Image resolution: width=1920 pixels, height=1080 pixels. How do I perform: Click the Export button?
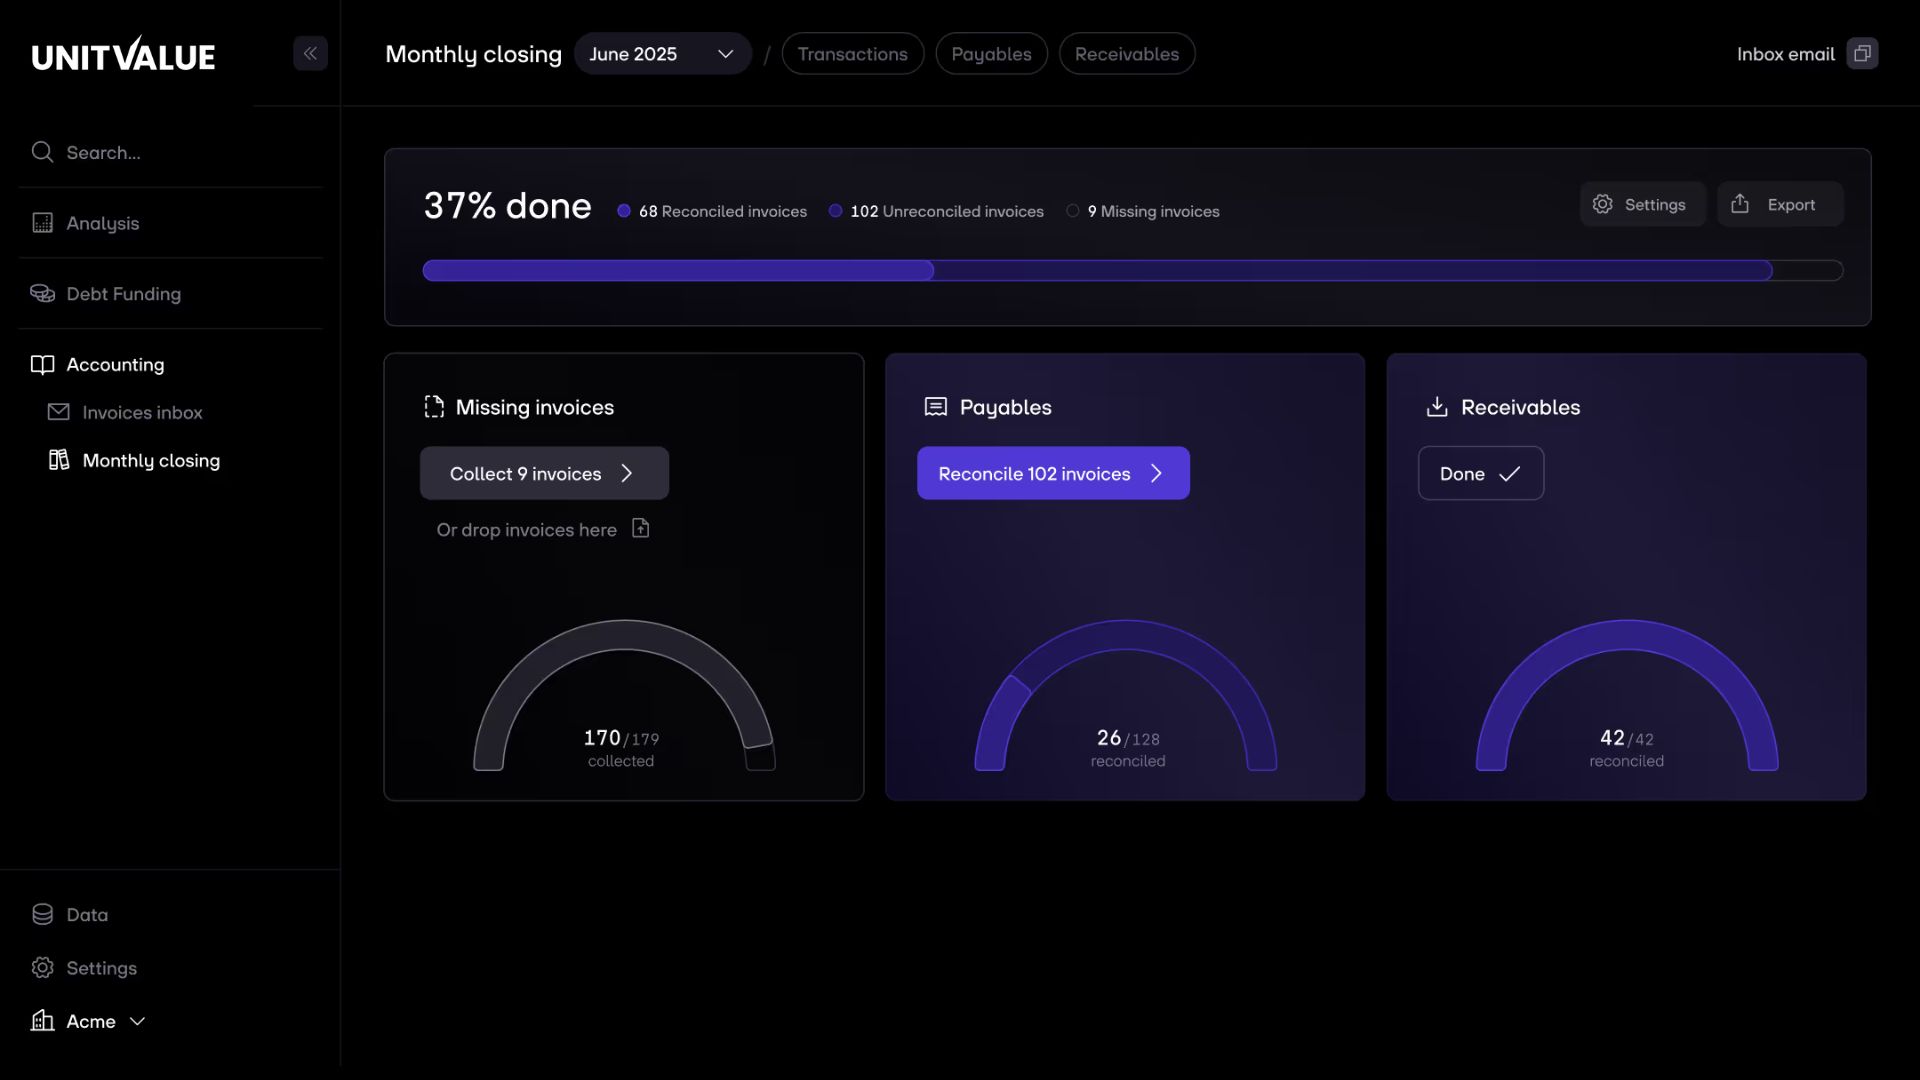coord(1779,204)
